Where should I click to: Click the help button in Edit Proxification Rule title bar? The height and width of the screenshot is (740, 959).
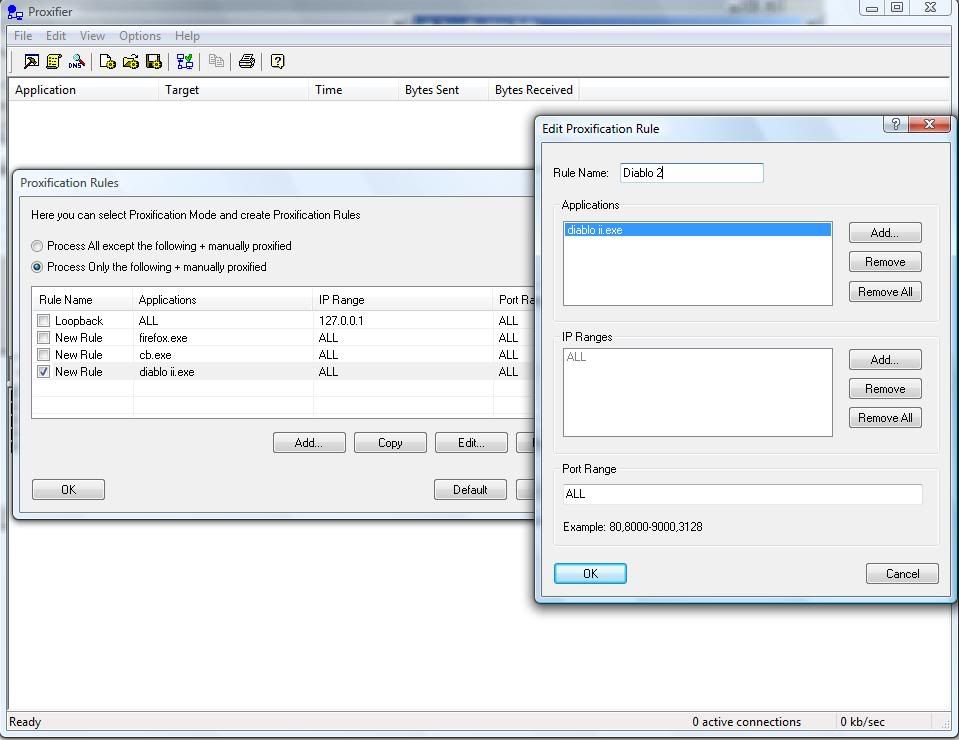pyautogui.click(x=895, y=124)
